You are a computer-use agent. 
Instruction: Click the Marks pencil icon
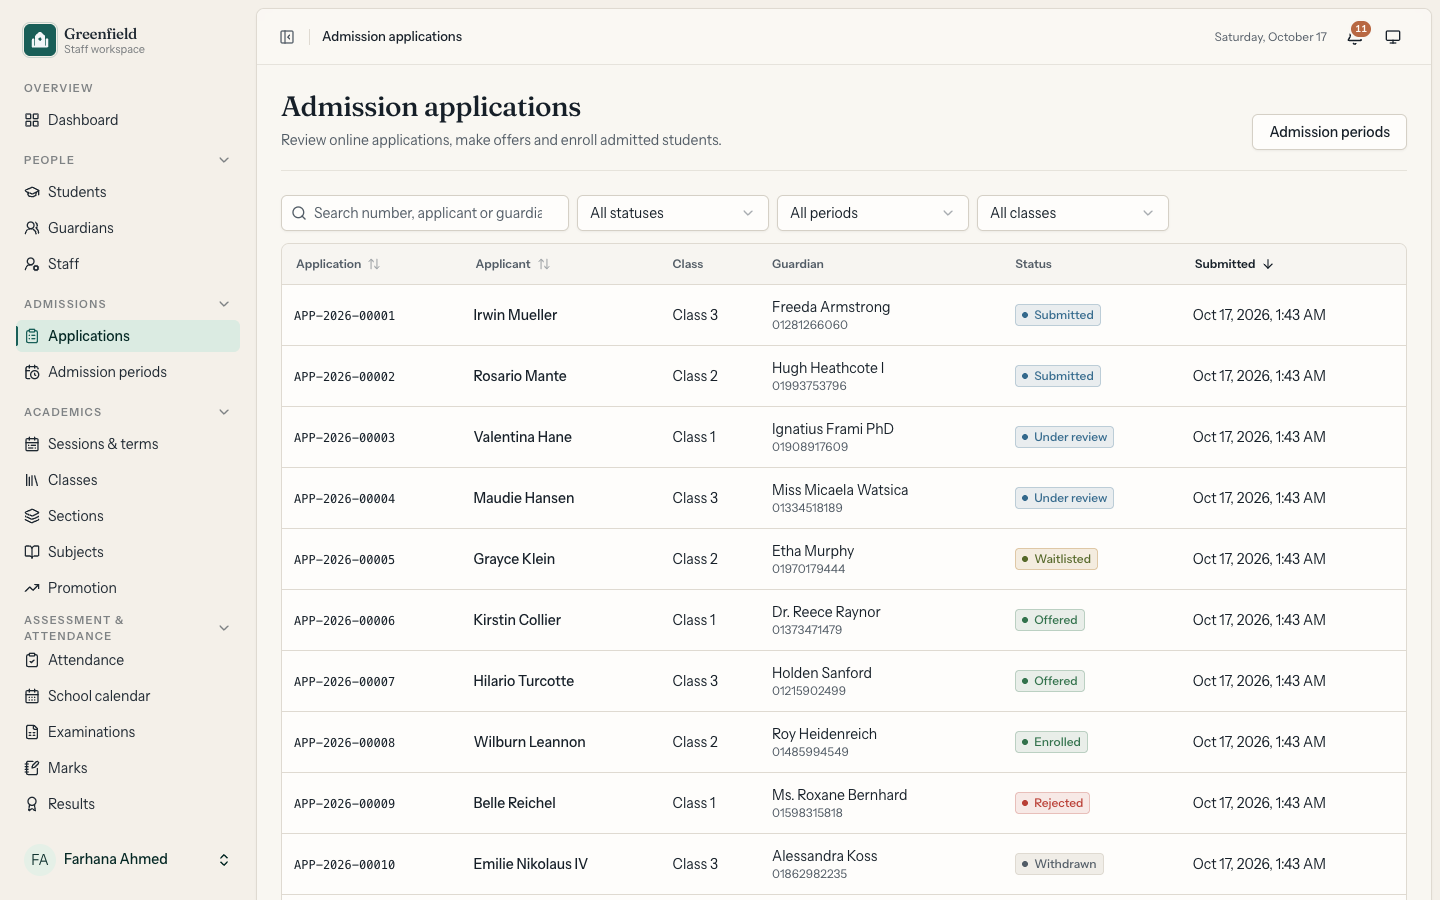[32, 768]
